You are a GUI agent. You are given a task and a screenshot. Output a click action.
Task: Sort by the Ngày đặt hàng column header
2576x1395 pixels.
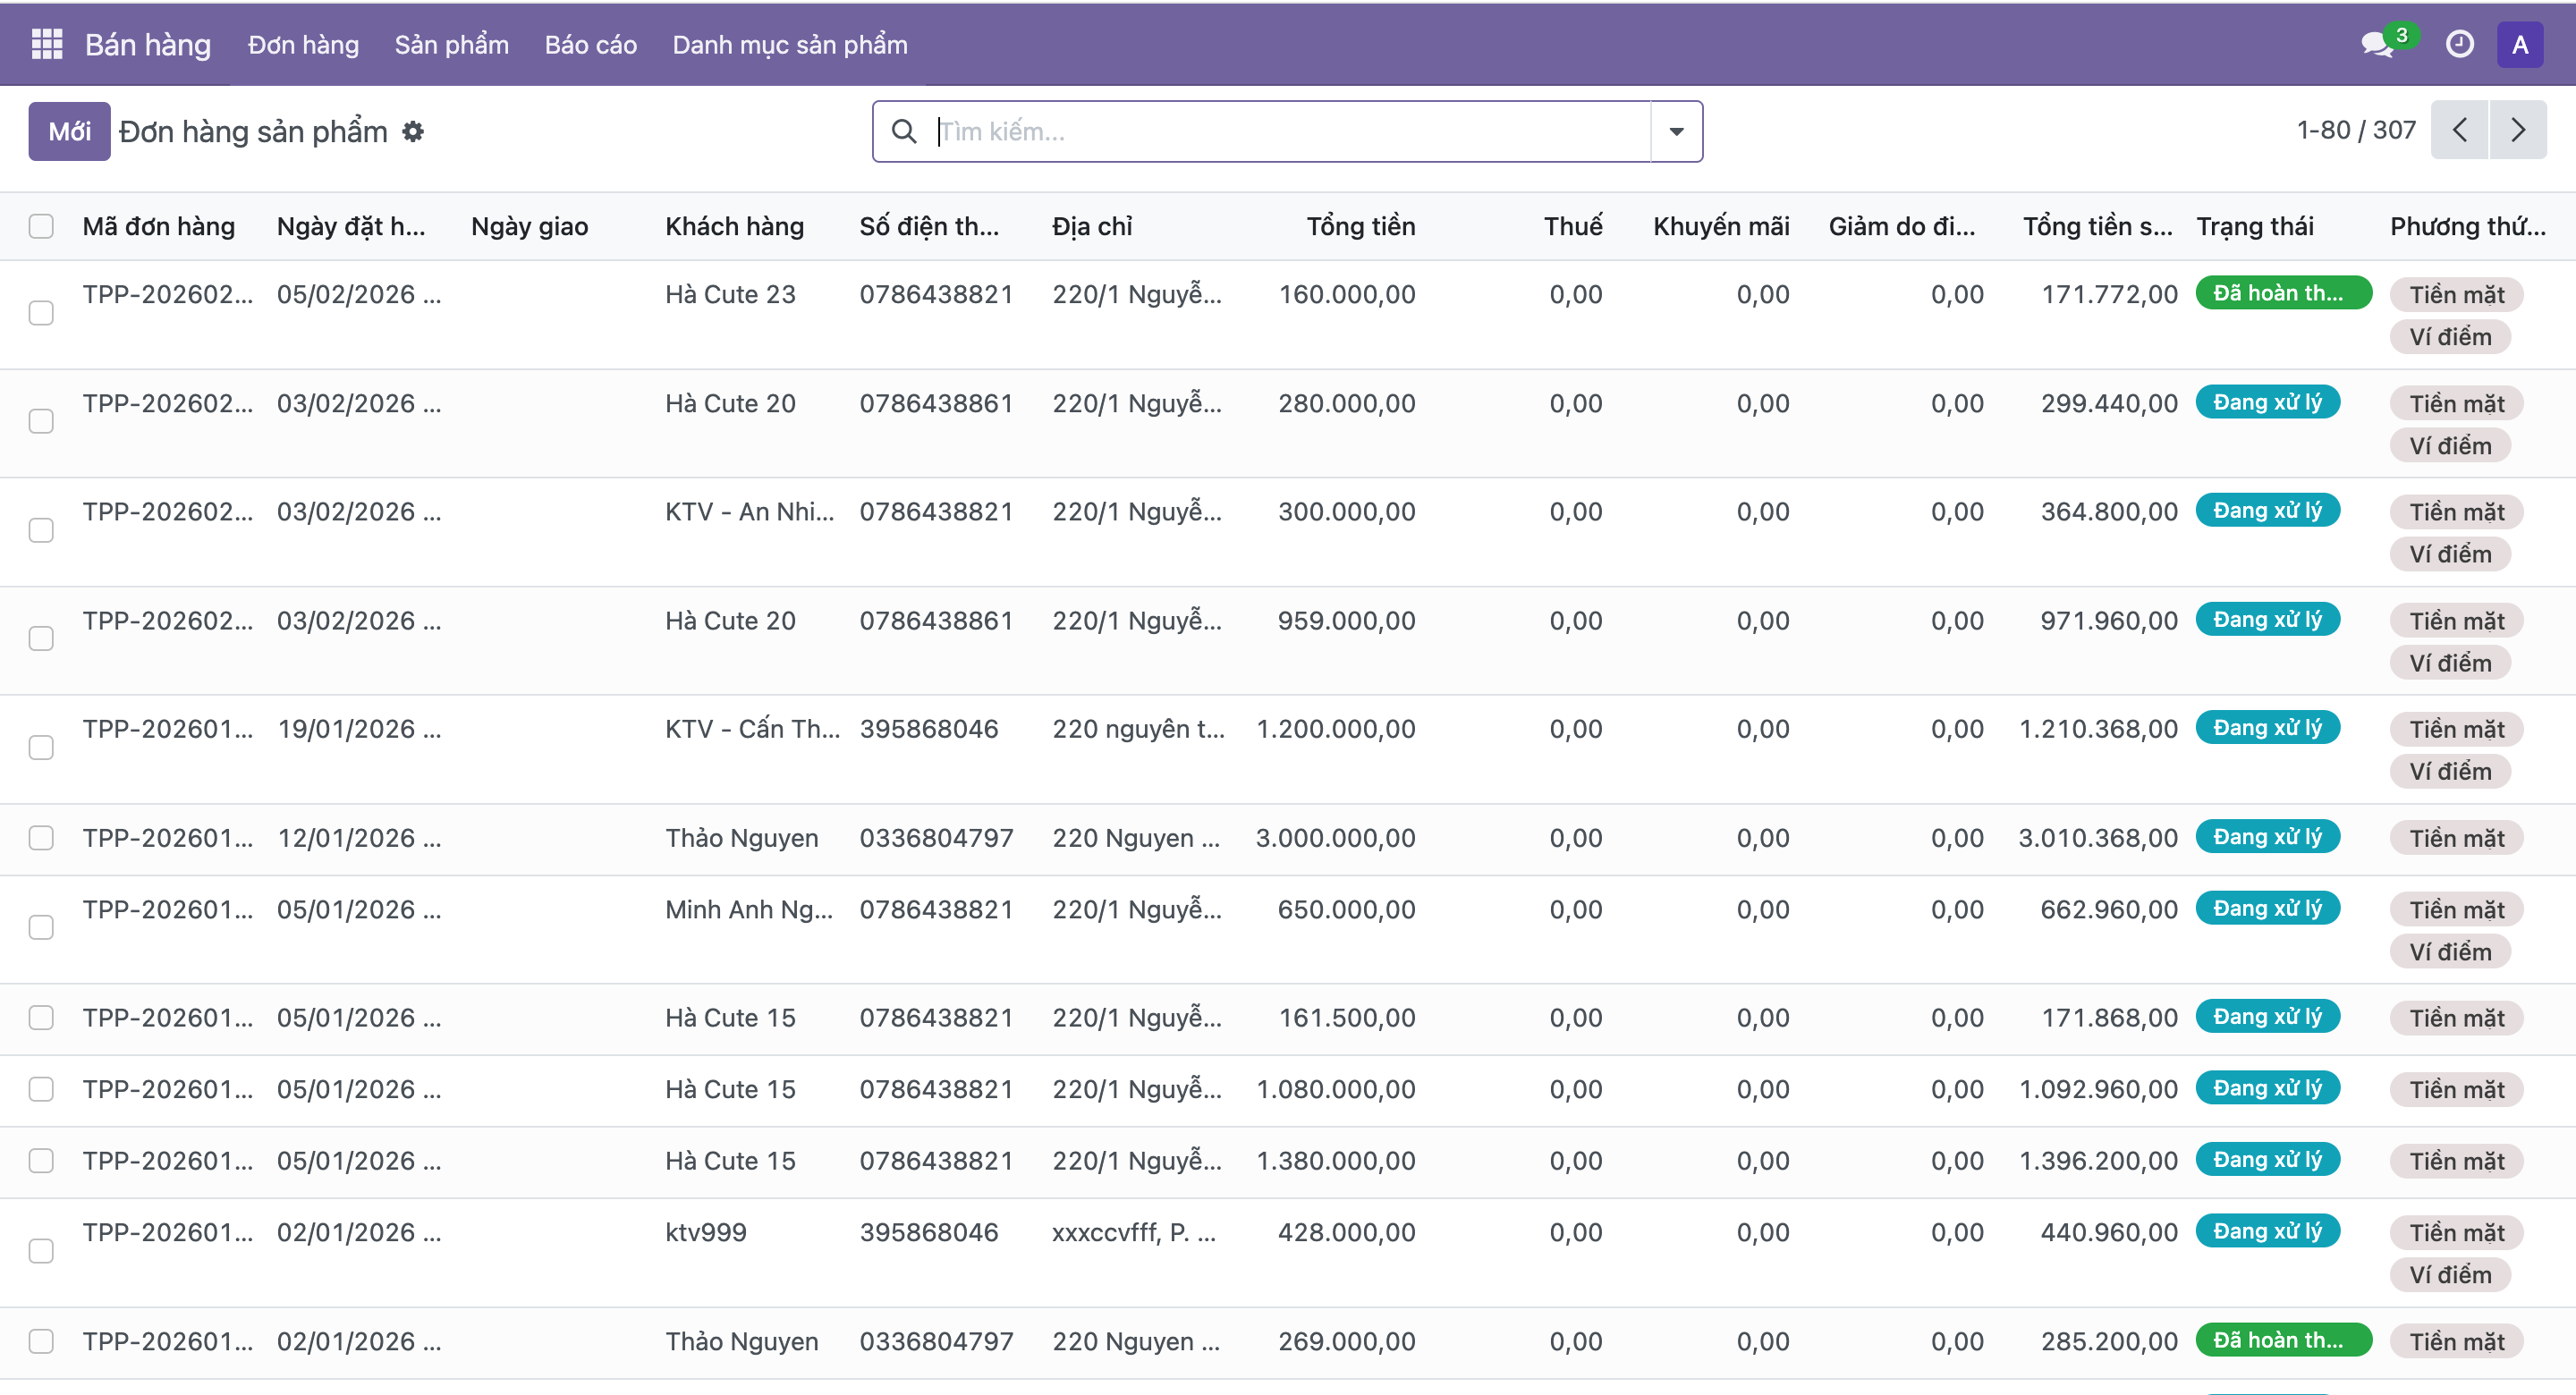click(350, 226)
